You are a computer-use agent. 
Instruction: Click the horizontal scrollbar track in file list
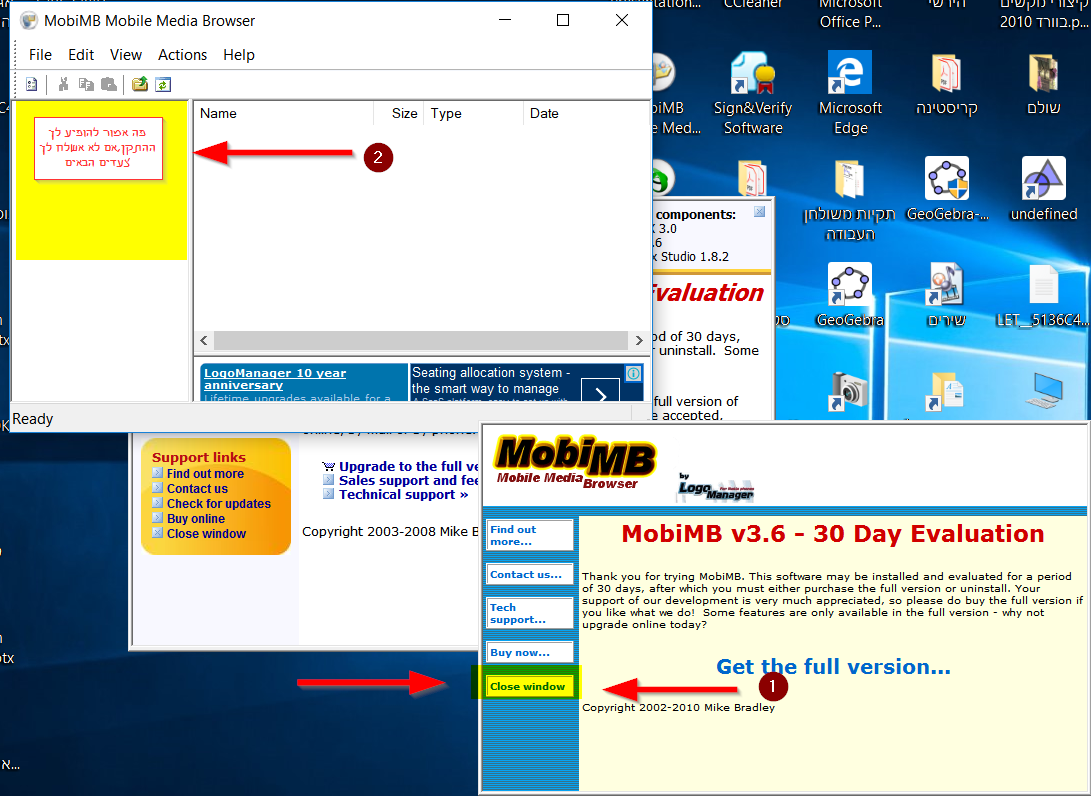421,340
